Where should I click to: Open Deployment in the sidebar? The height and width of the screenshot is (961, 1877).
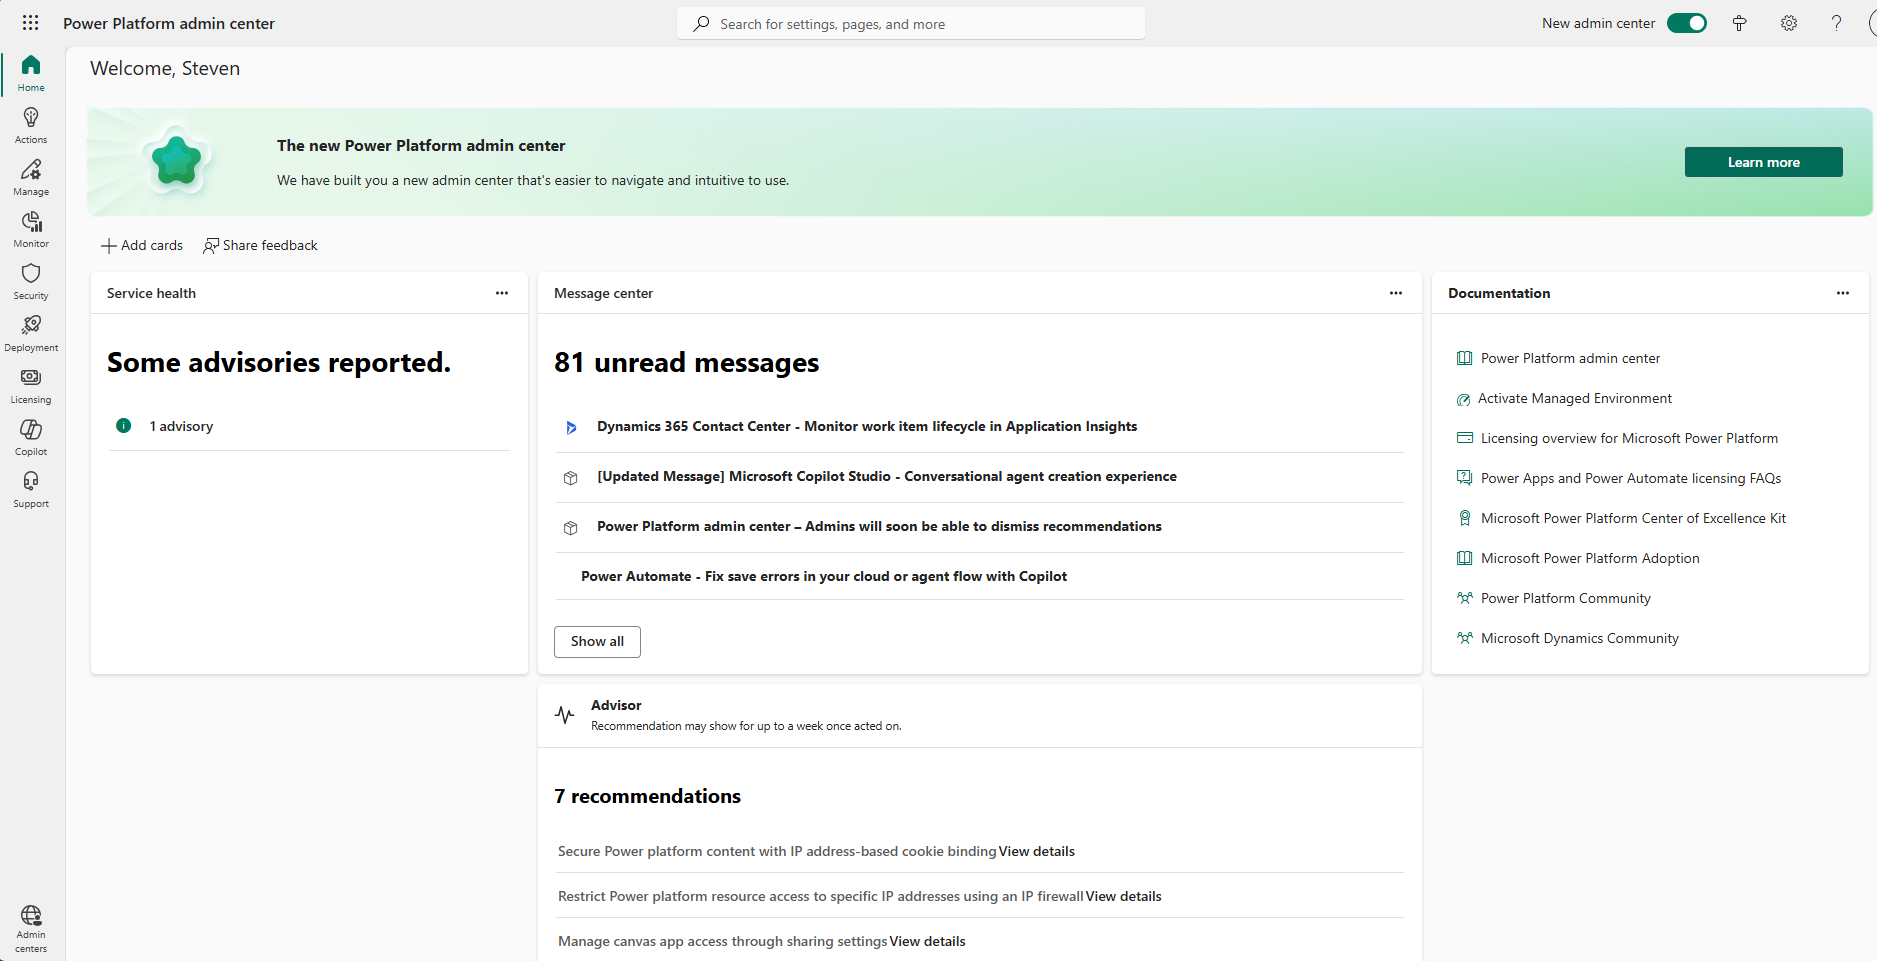point(31,333)
